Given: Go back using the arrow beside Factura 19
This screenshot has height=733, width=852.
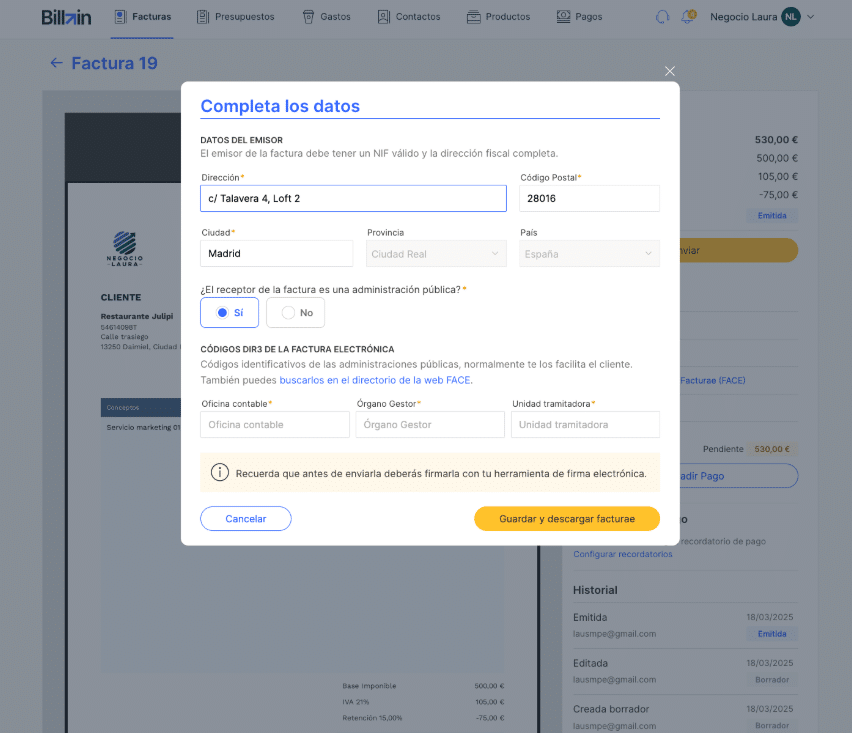Looking at the screenshot, I should pos(56,63).
